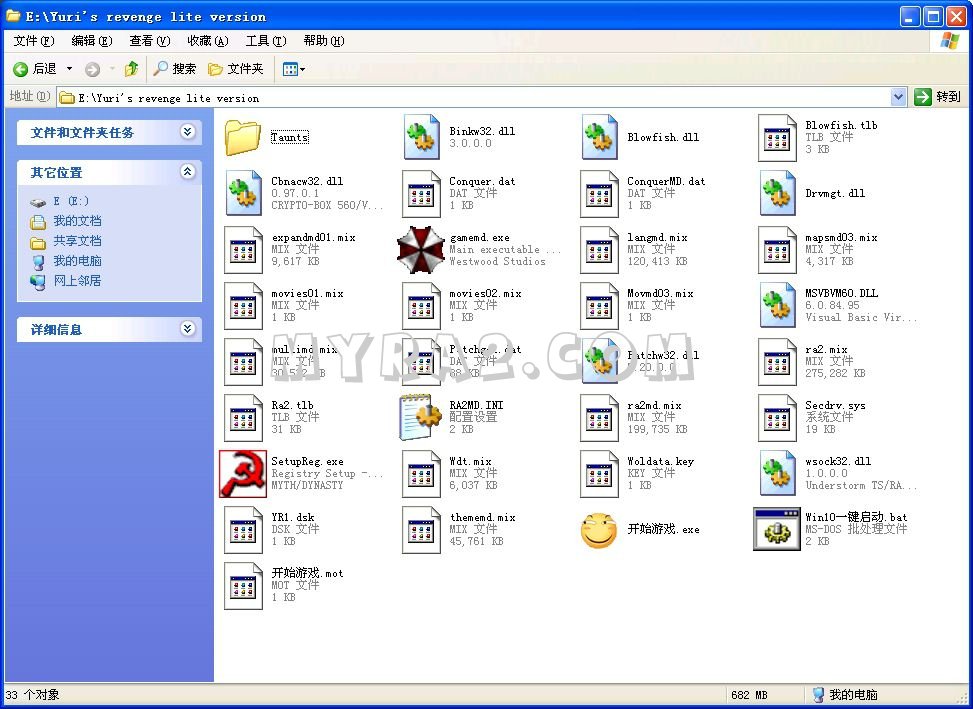973x709 pixels.
Task: Click the langmd.mix file icon
Action: coord(599,249)
